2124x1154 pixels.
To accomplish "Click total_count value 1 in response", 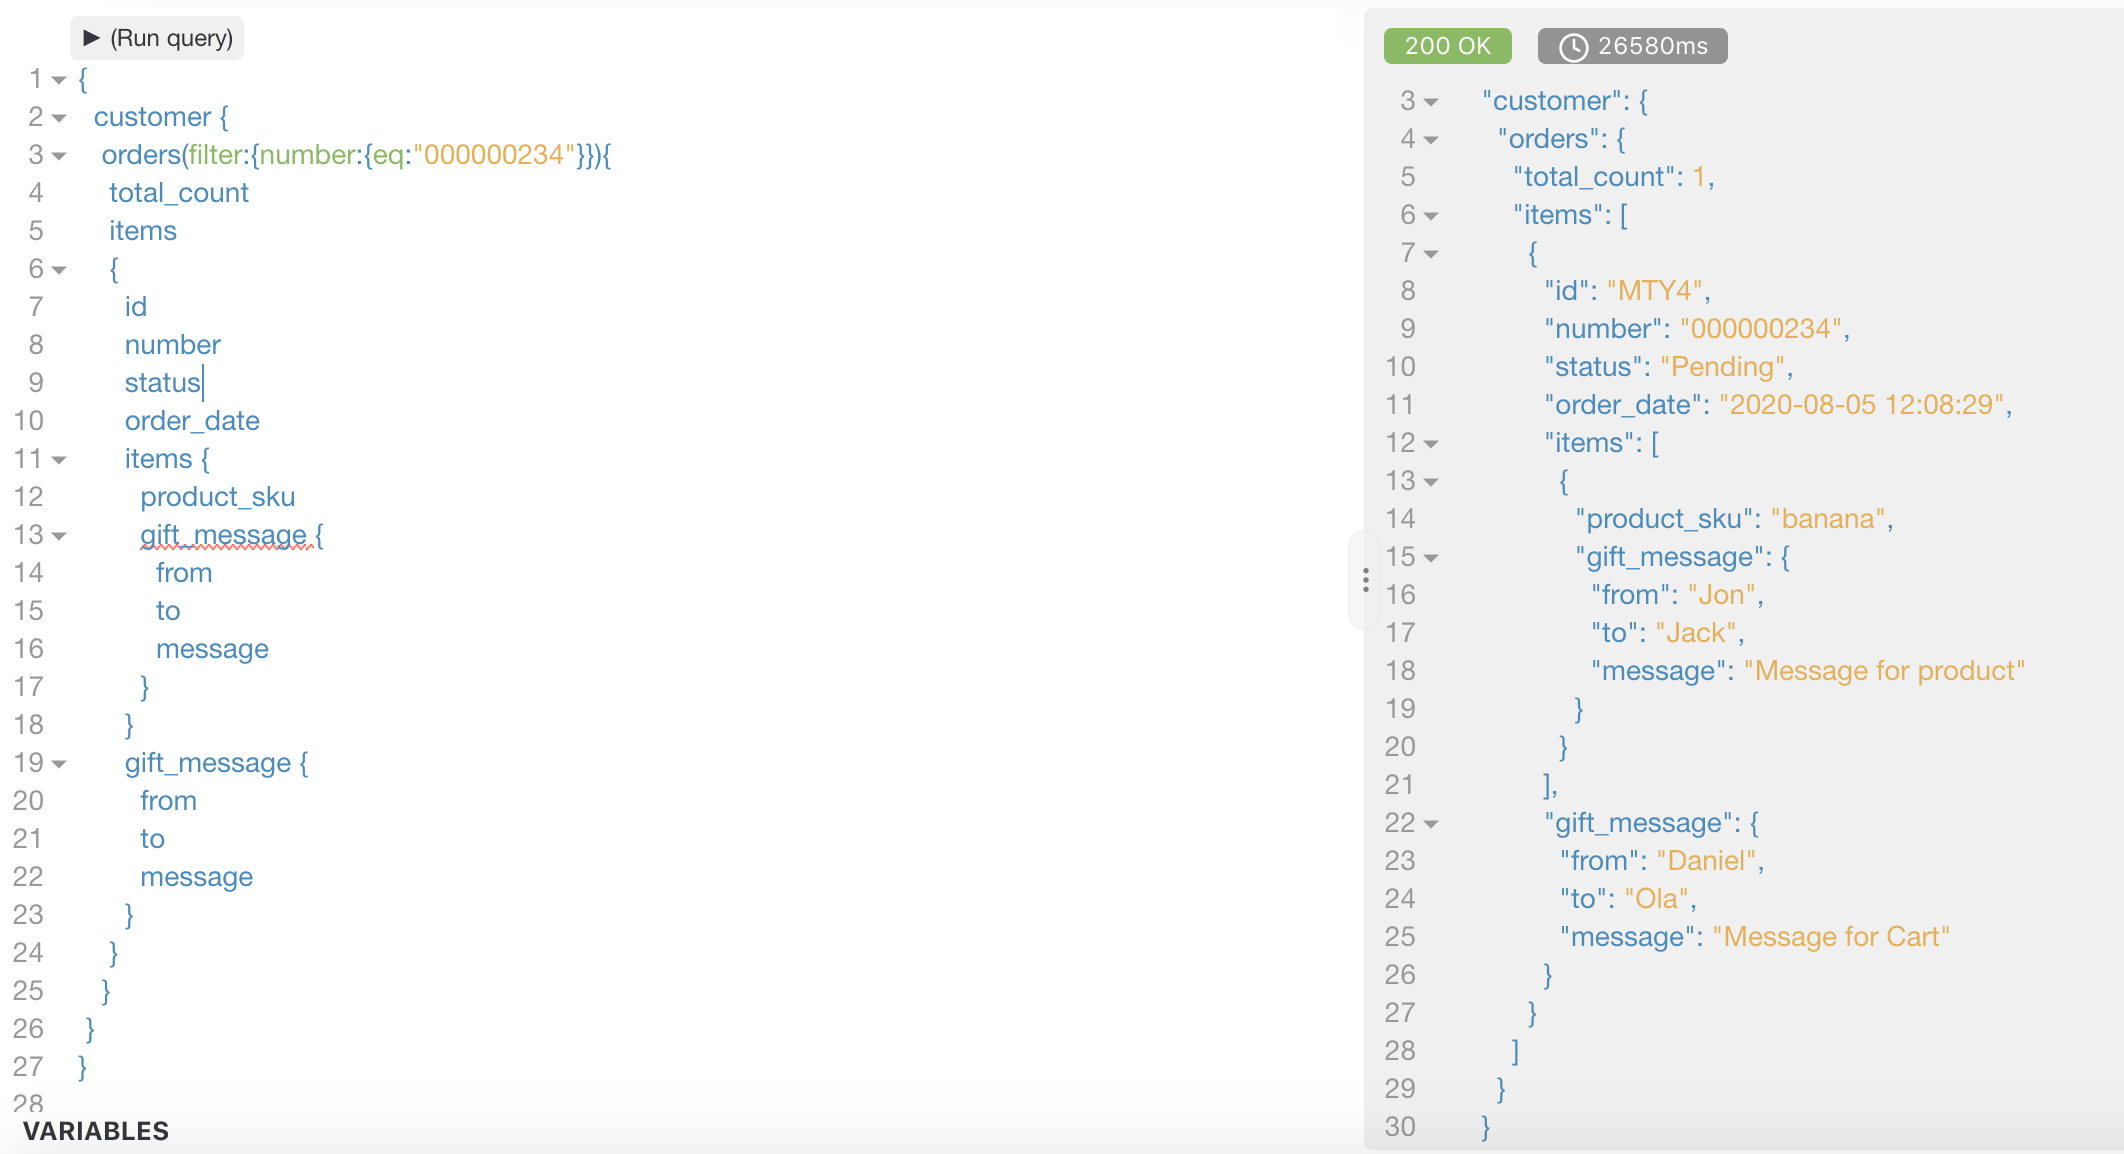I will (x=1698, y=177).
